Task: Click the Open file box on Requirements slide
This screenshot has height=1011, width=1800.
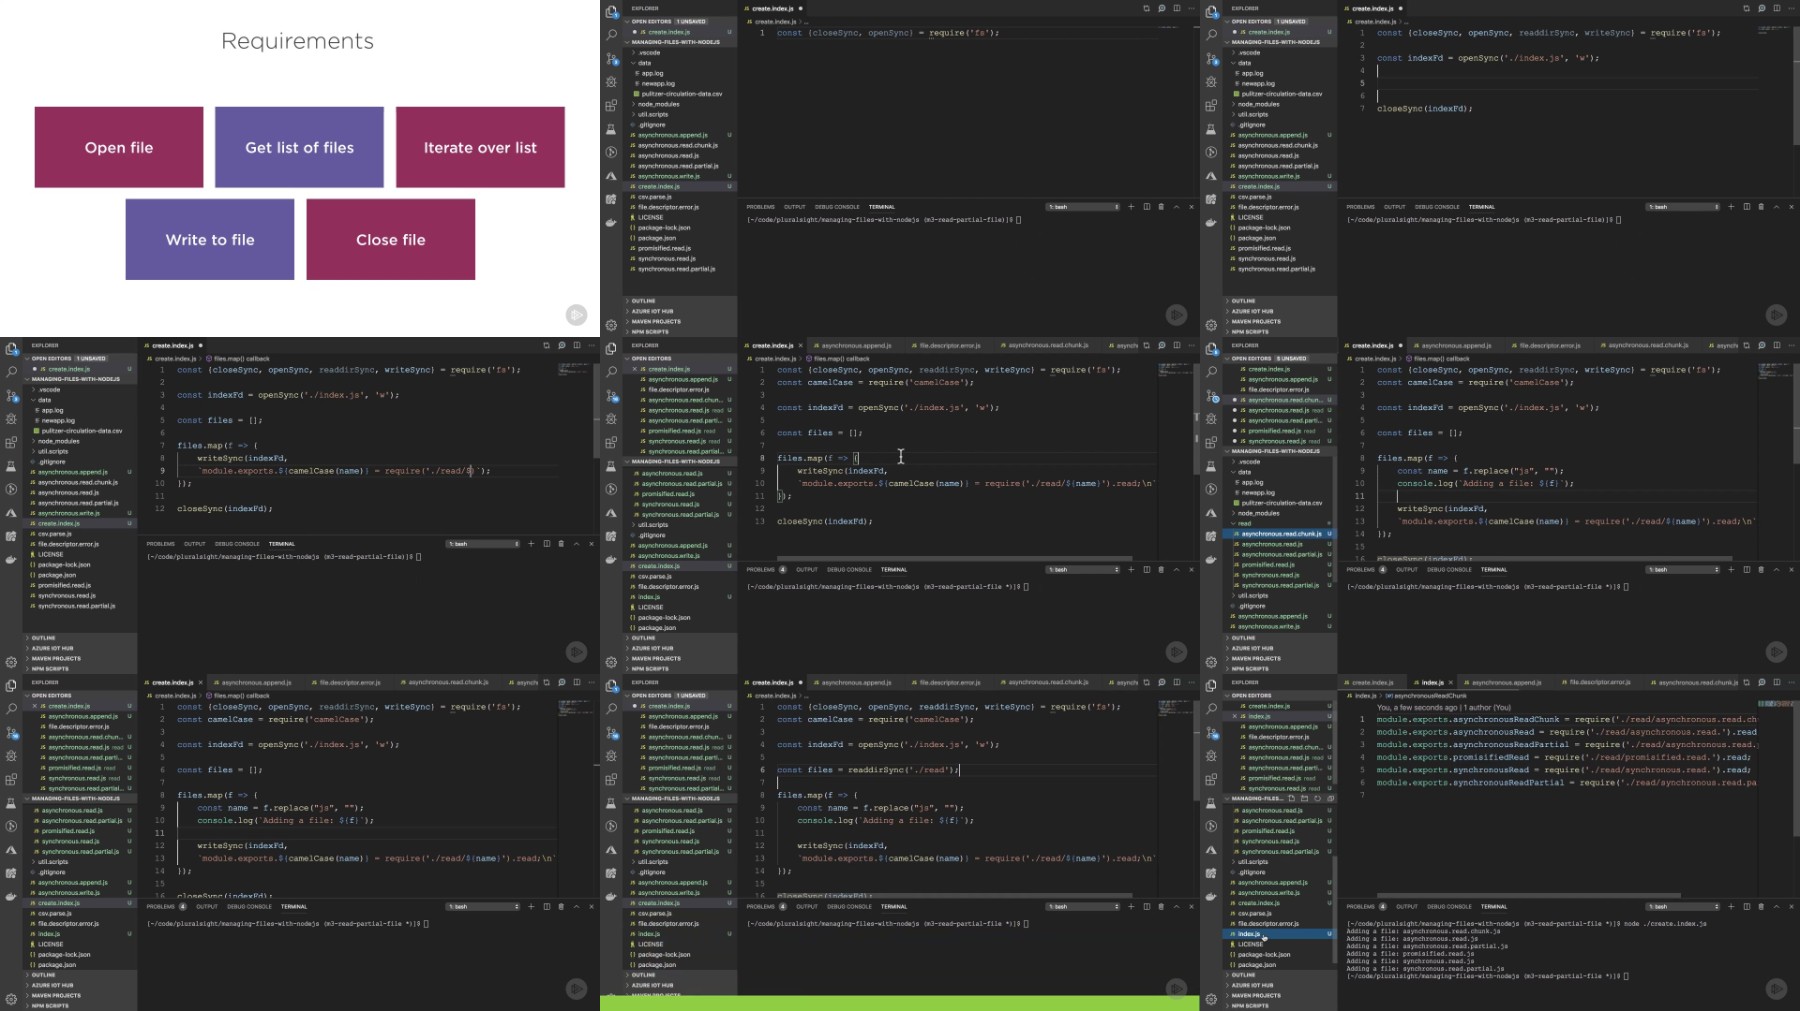Action: tap(119, 147)
